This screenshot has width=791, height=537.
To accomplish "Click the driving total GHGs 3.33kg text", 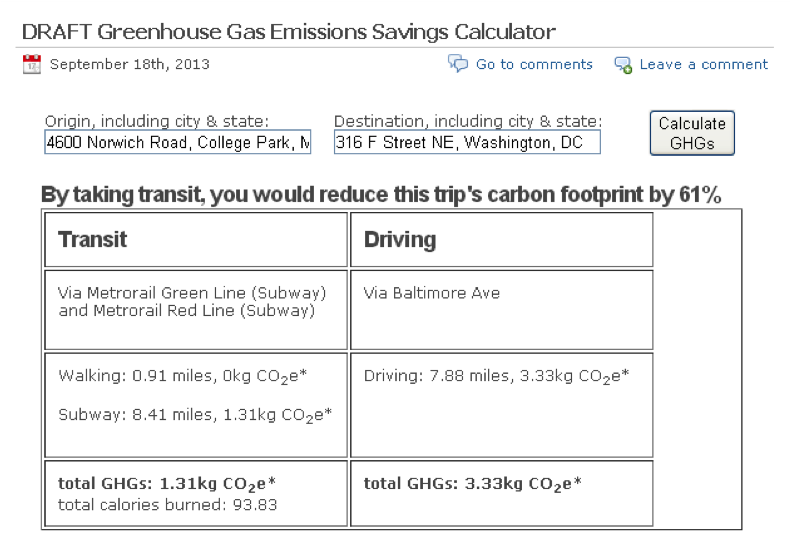I will 473,484.
